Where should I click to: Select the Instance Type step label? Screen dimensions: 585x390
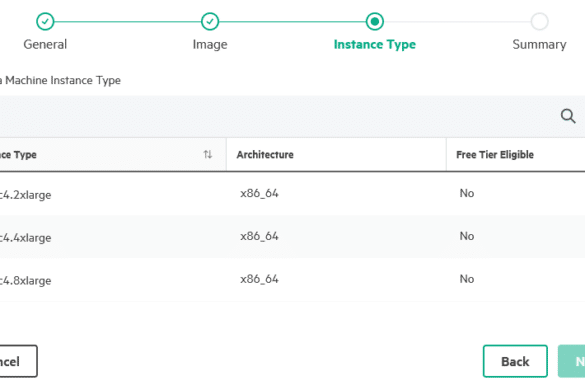point(375,44)
